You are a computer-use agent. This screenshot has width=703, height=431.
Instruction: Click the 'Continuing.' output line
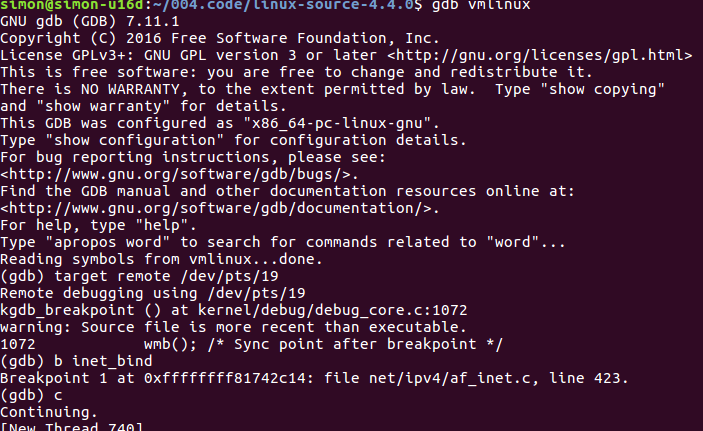coord(49,413)
